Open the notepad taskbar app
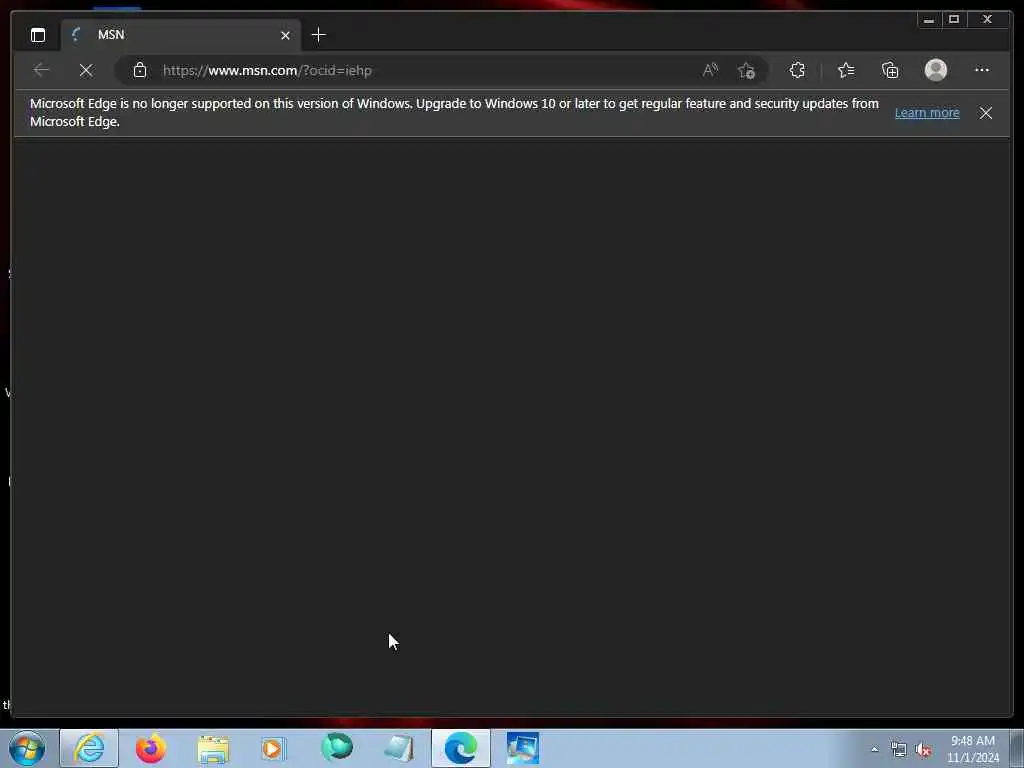This screenshot has width=1024, height=768. [x=398, y=748]
